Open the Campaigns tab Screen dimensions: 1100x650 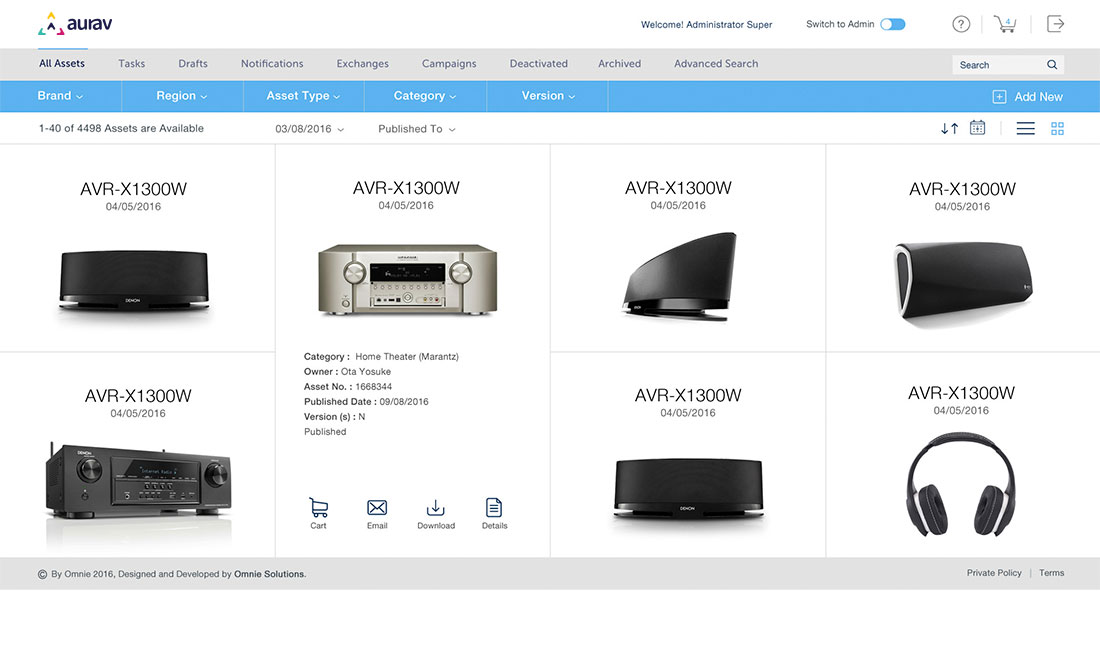[x=449, y=63]
